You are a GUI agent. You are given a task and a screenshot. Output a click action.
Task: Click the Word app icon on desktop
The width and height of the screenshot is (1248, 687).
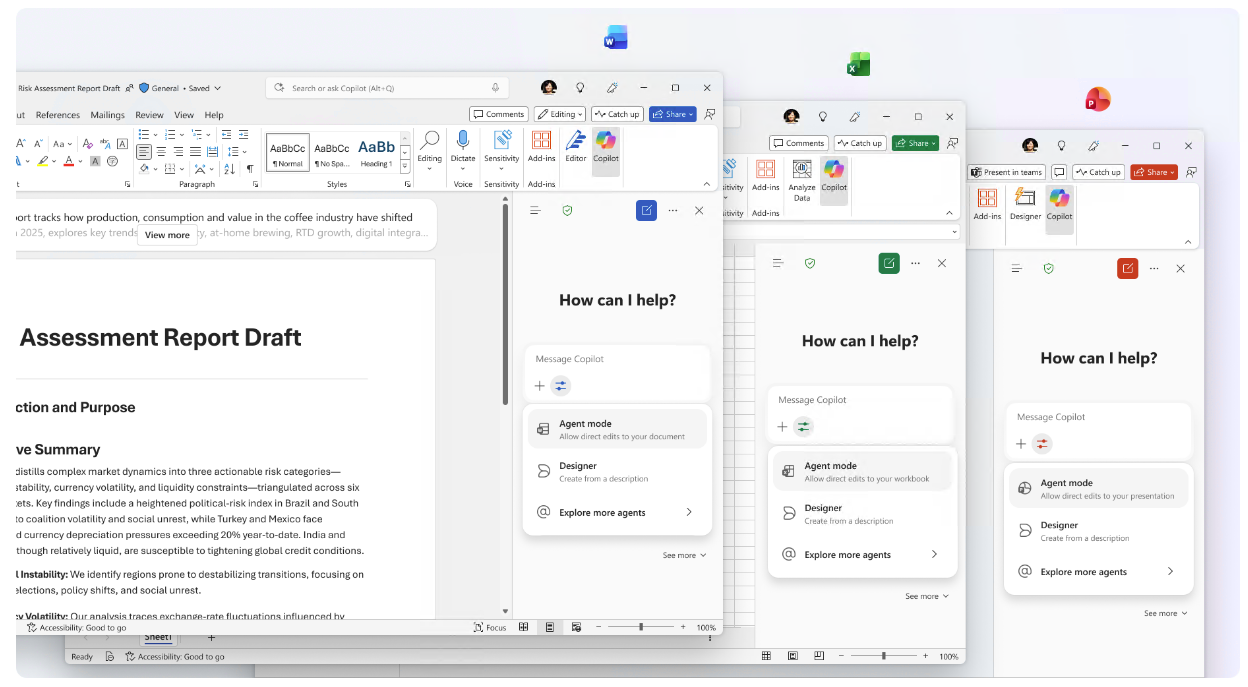[x=616, y=38]
